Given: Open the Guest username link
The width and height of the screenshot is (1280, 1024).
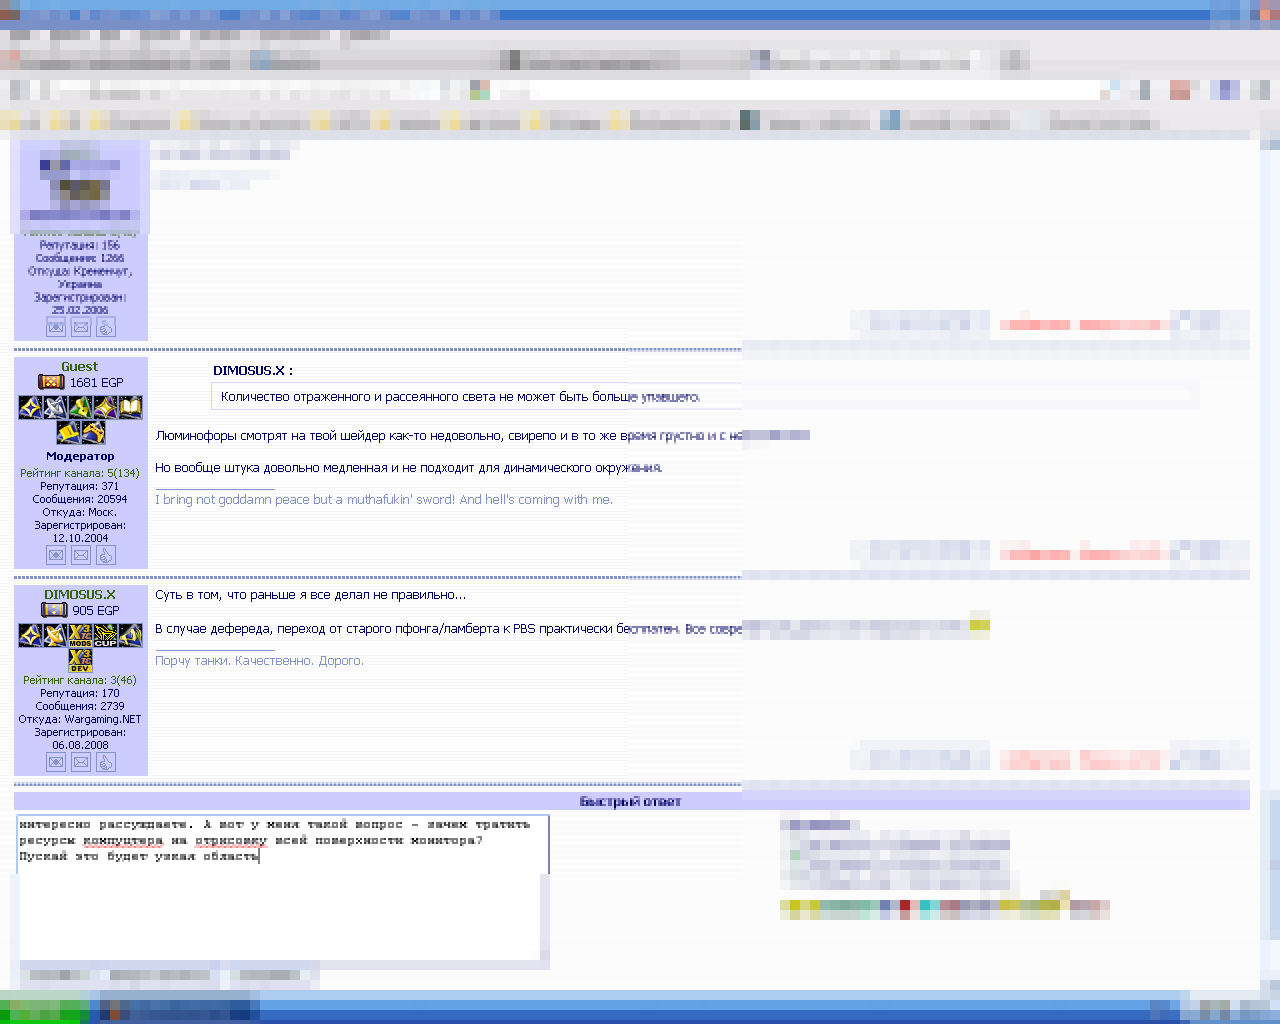Looking at the screenshot, I should coord(80,367).
